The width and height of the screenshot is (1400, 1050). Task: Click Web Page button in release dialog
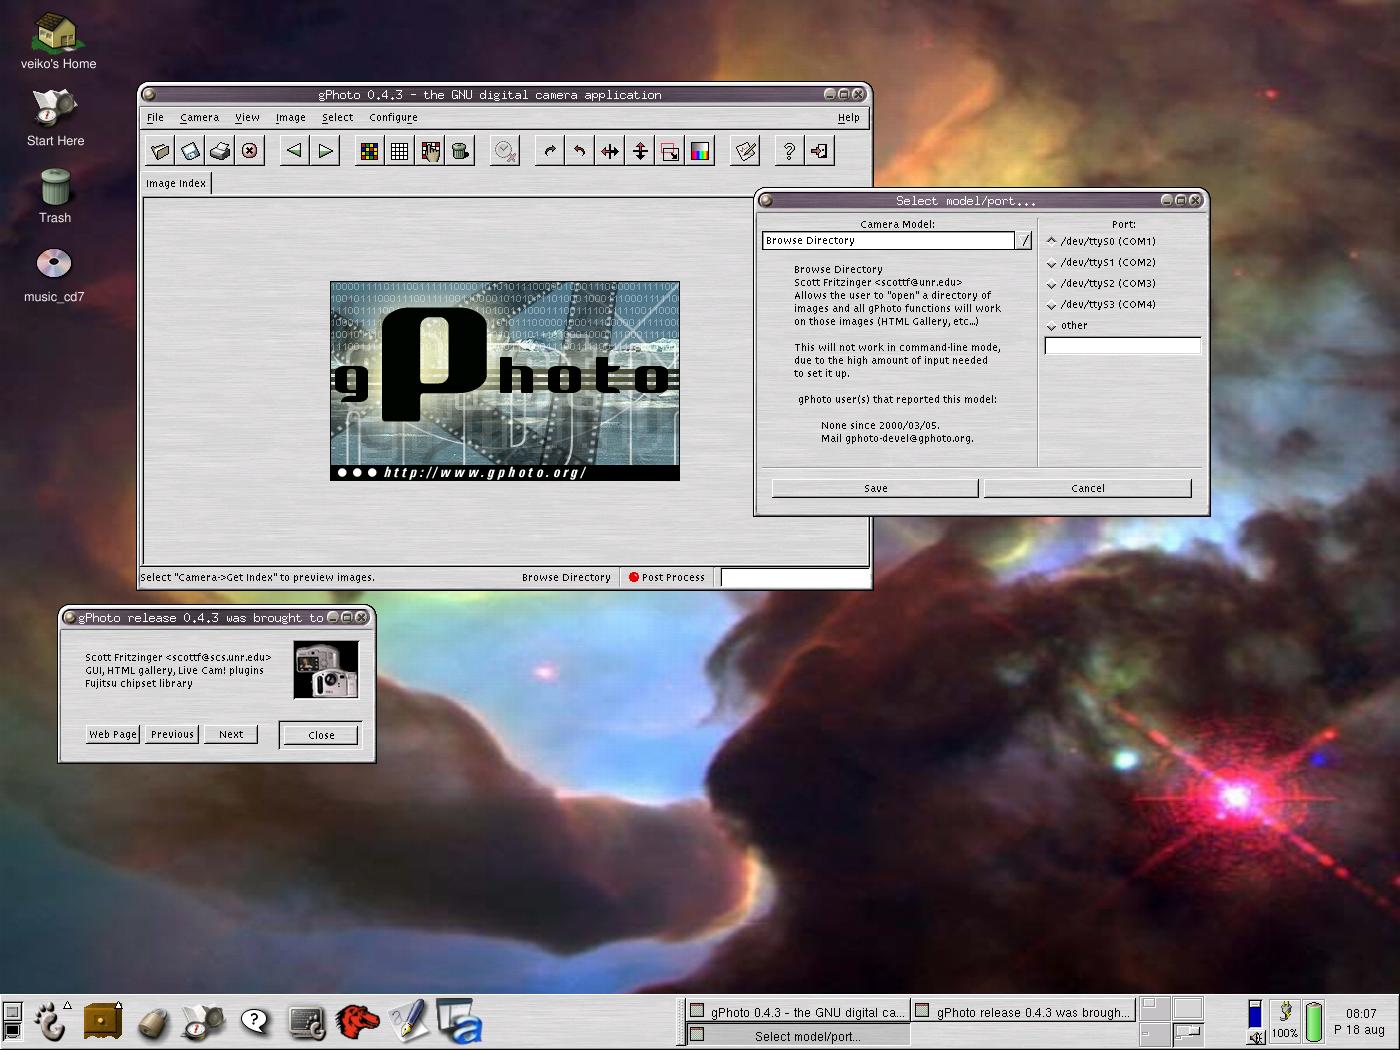113,734
